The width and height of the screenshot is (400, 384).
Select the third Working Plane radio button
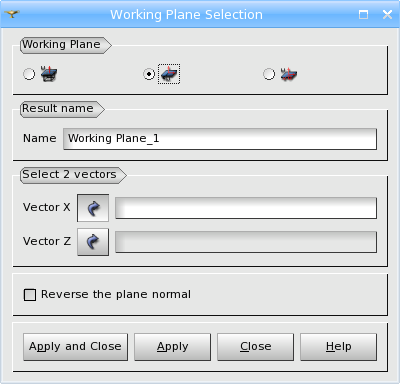coord(269,74)
